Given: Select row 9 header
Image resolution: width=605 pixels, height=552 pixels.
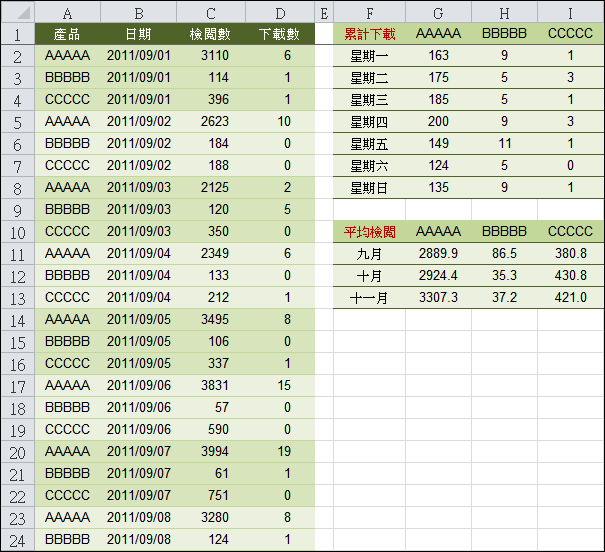Looking at the screenshot, I should click(x=18, y=210).
